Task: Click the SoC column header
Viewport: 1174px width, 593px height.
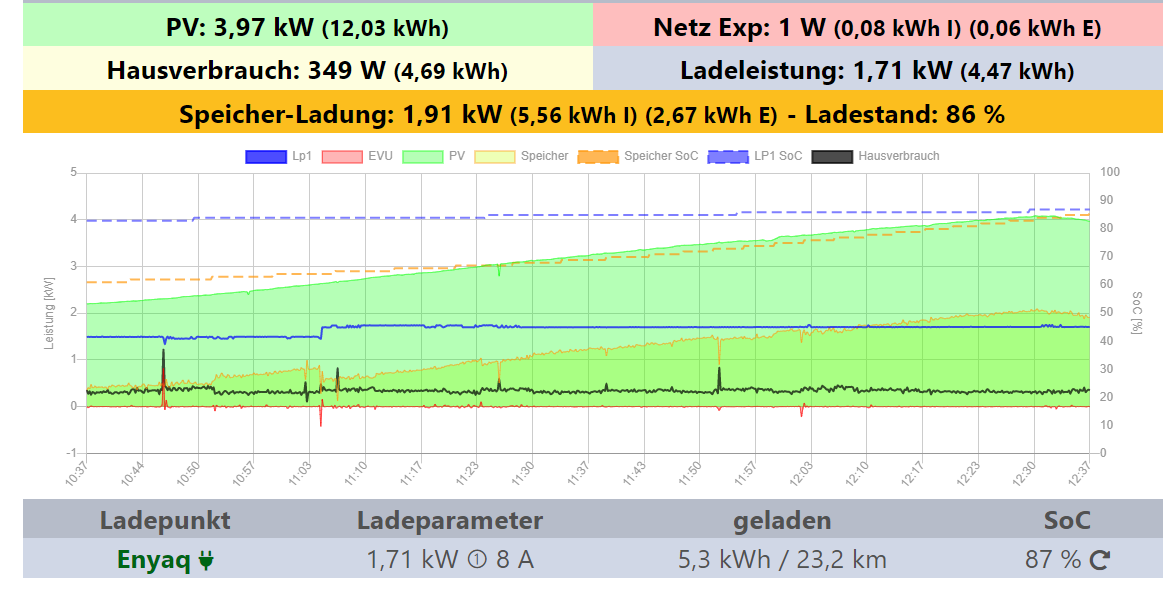Action: pos(1067,520)
